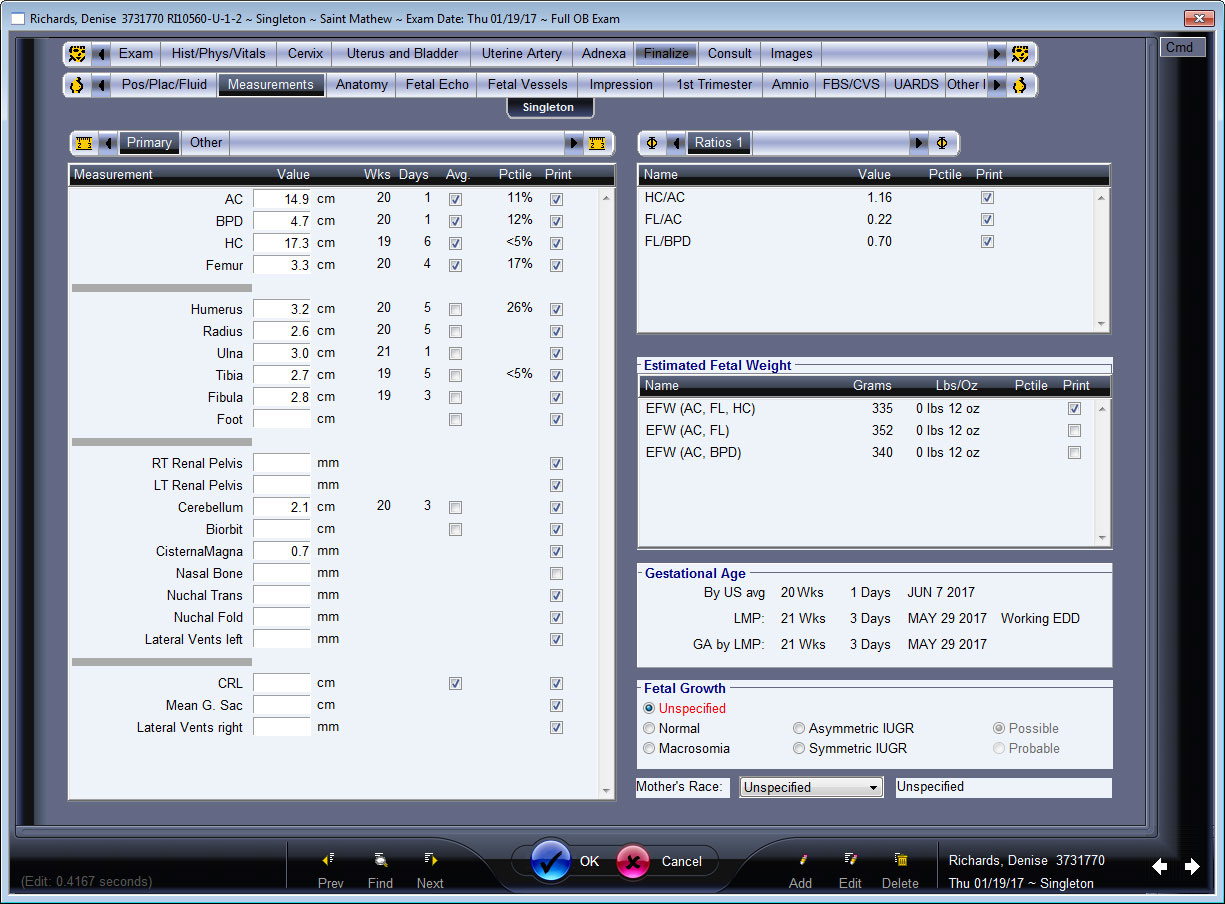The image size is (1225, 904).
Task: Open the Fetal Echo tab
Action: (x=437, y=85)
